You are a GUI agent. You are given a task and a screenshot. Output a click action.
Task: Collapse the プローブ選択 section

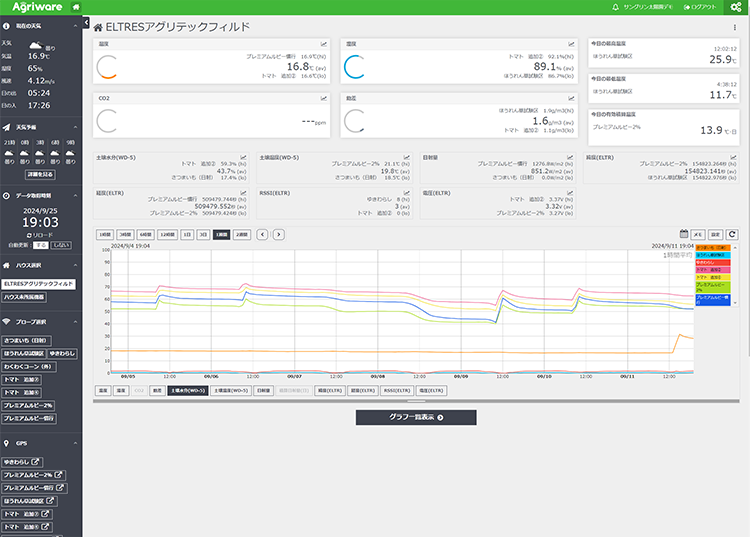point(75,323)
